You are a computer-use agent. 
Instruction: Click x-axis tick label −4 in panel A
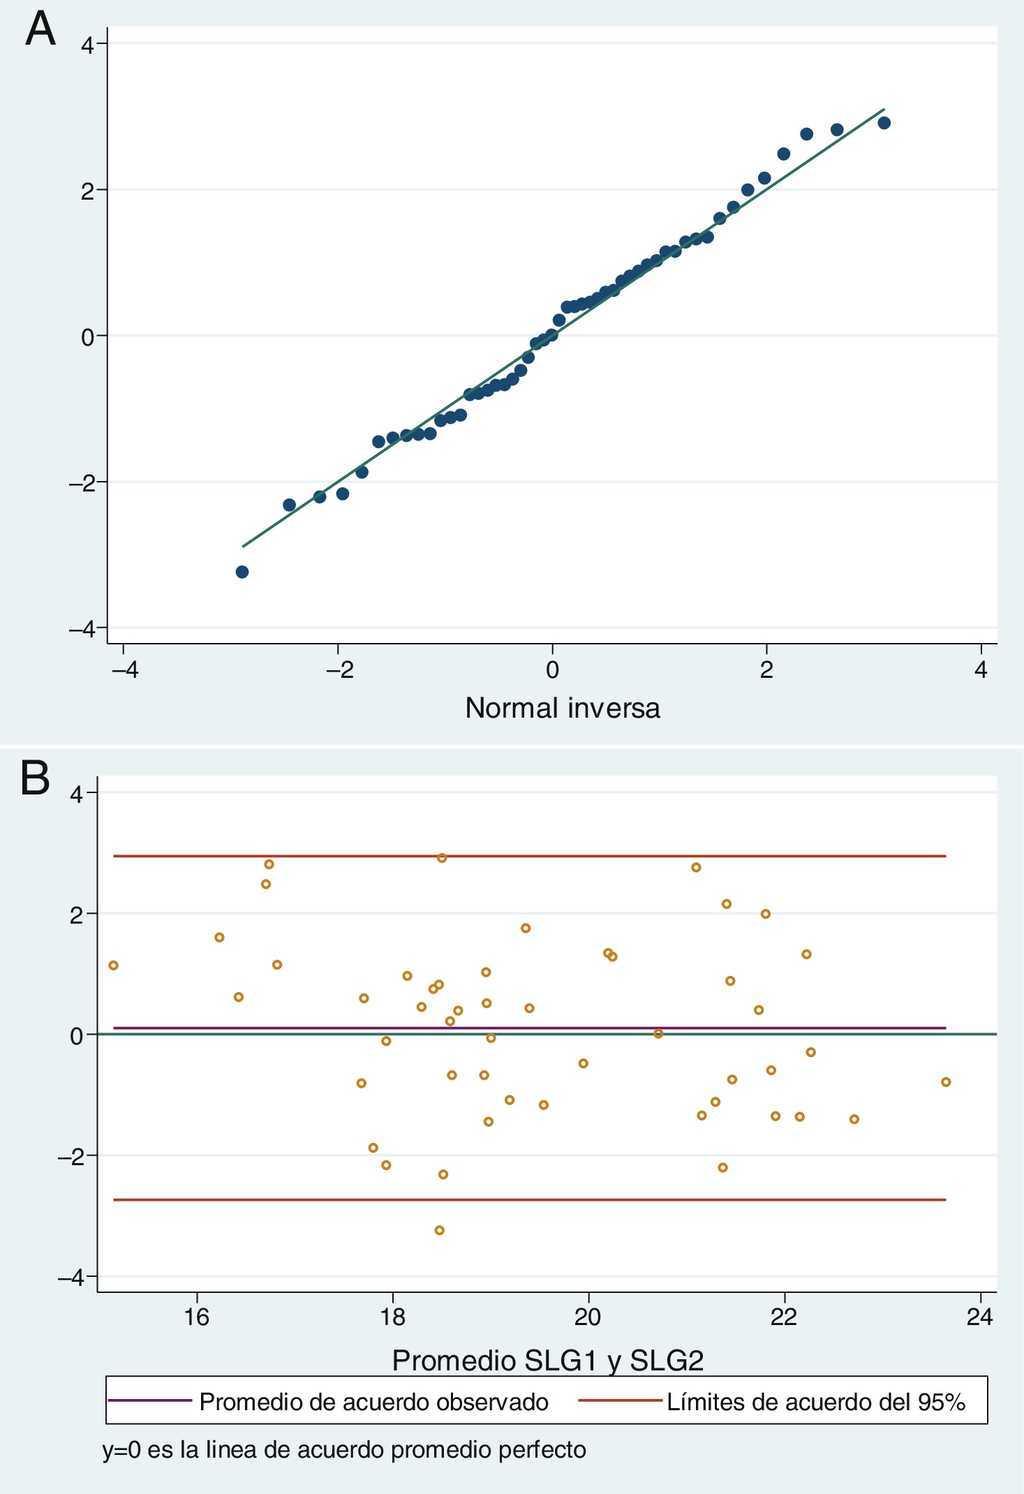[124, 670]
